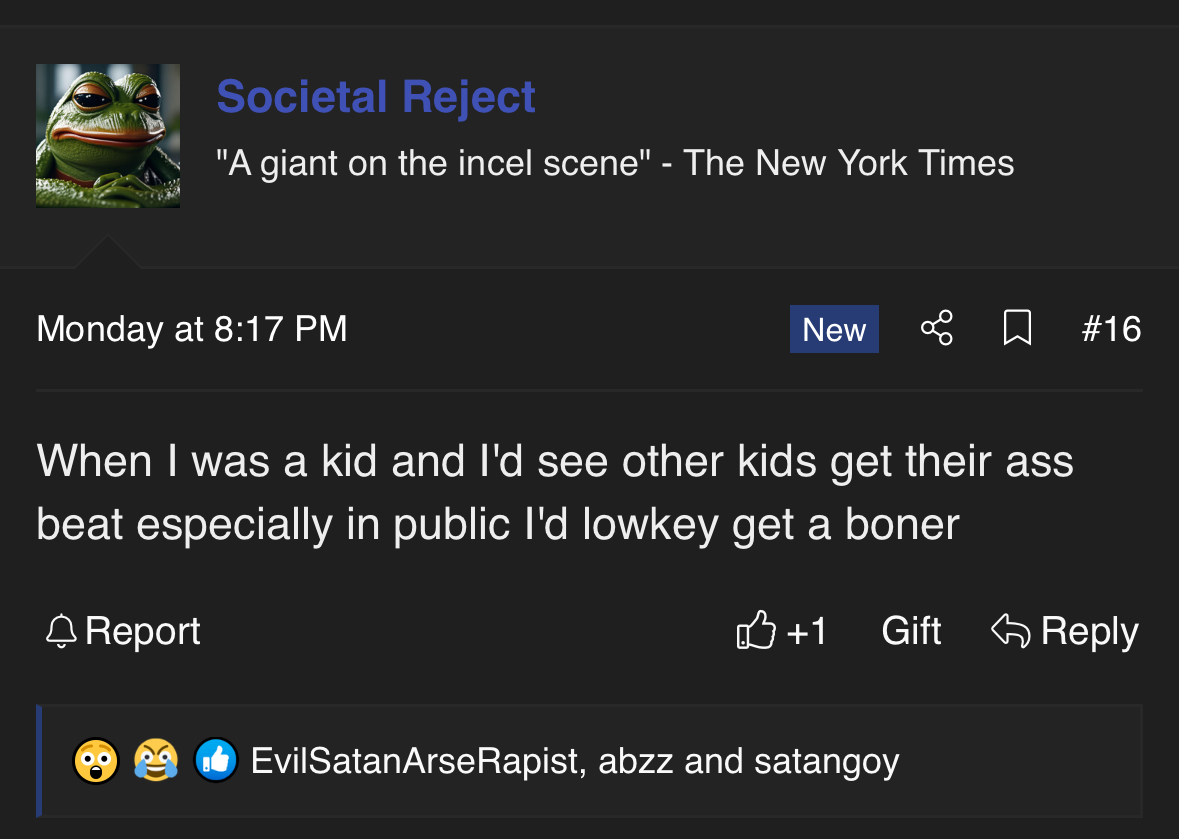The image size is (1179, 839).
Task: Click the blue like reaction badge
Action: 215,761
